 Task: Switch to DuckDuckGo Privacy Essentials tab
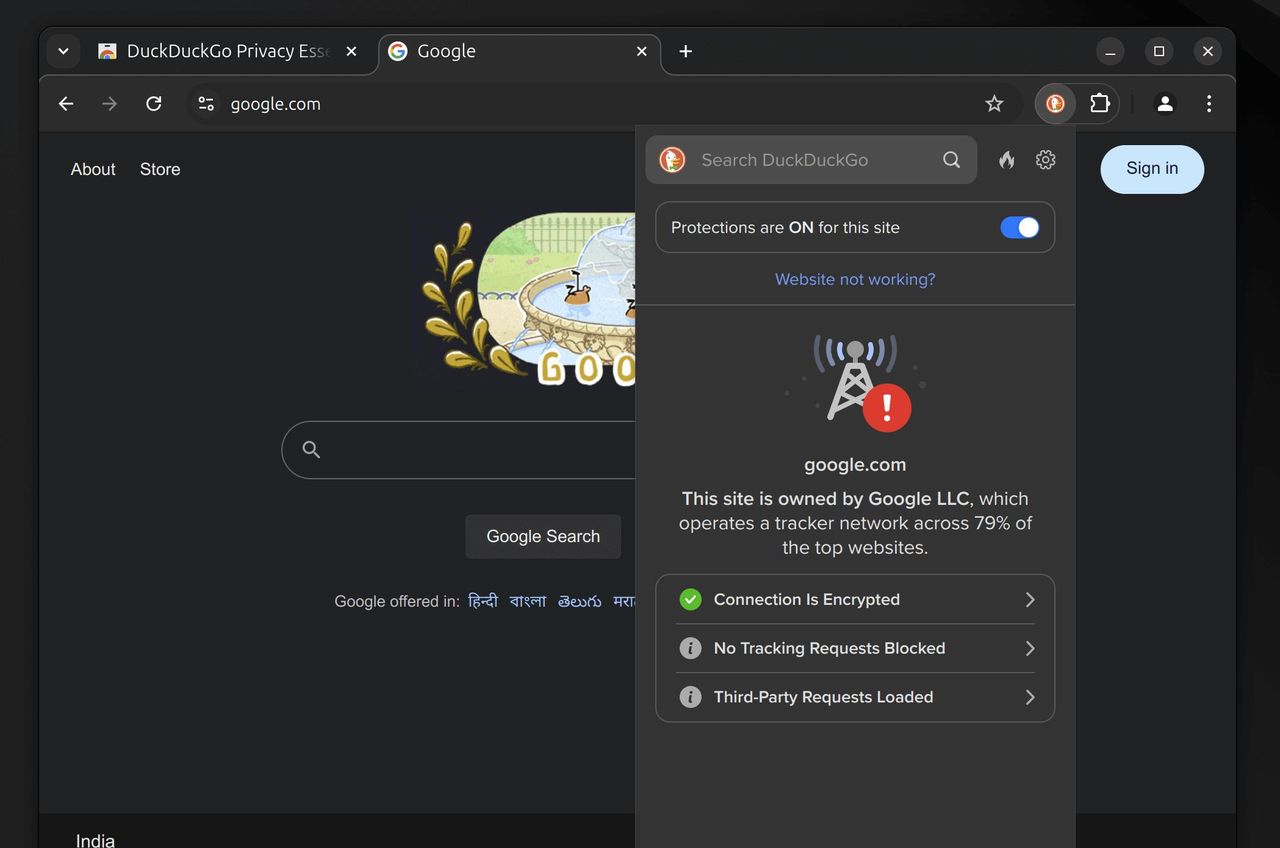226,51
